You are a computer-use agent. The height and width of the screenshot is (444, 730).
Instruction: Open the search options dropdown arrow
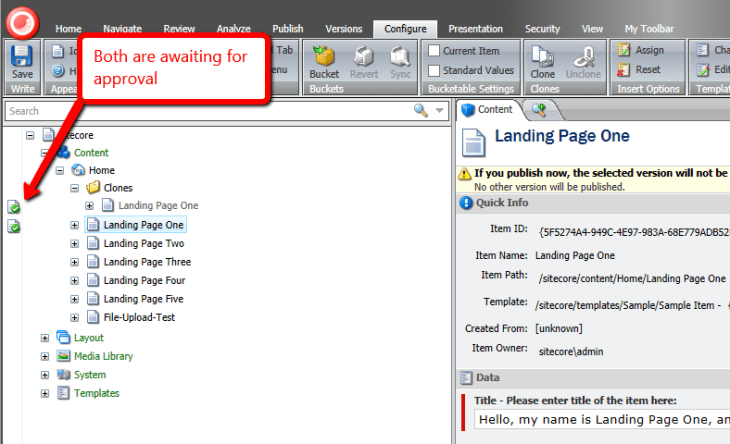click(439, 111)
